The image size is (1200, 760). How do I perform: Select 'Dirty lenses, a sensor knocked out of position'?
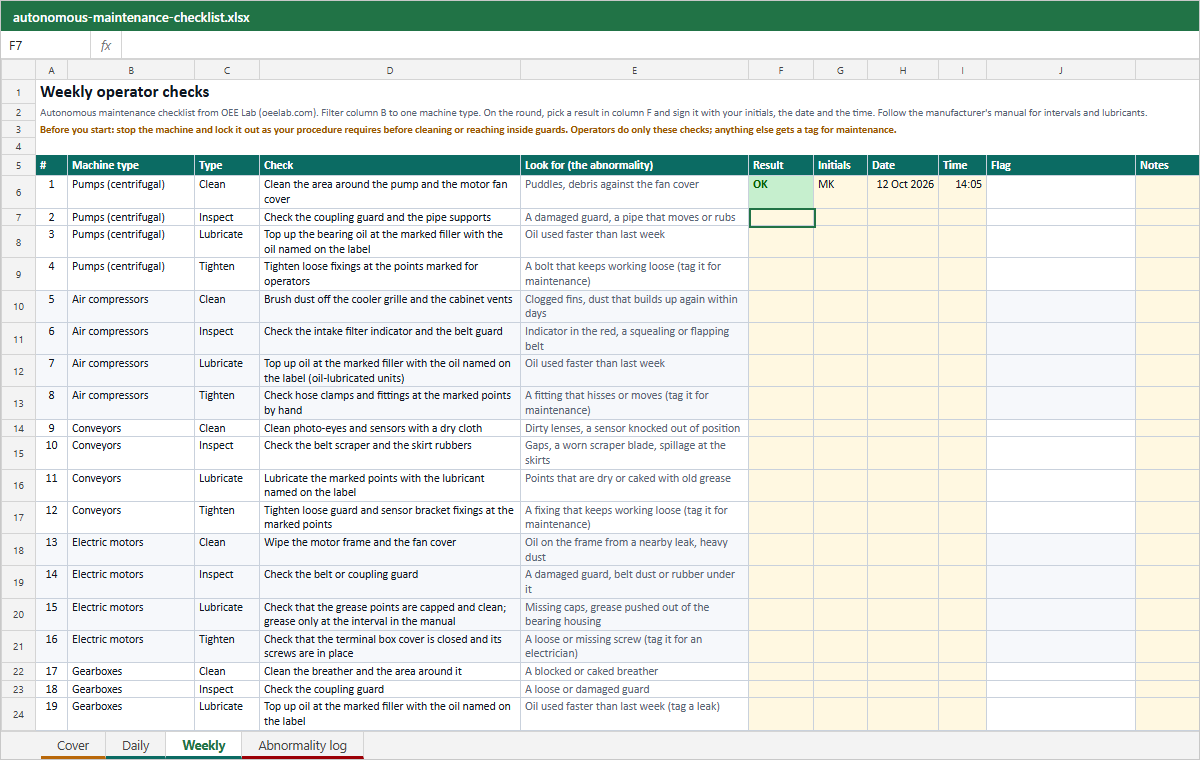(635, 428)
